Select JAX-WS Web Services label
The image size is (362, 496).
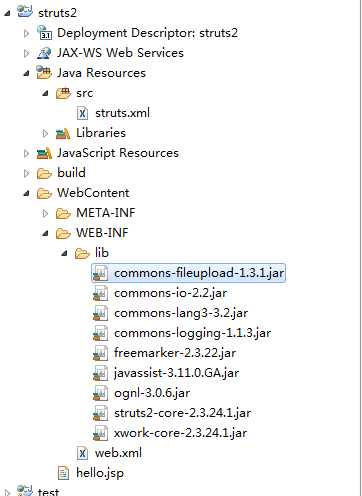[x=120, y=53]
